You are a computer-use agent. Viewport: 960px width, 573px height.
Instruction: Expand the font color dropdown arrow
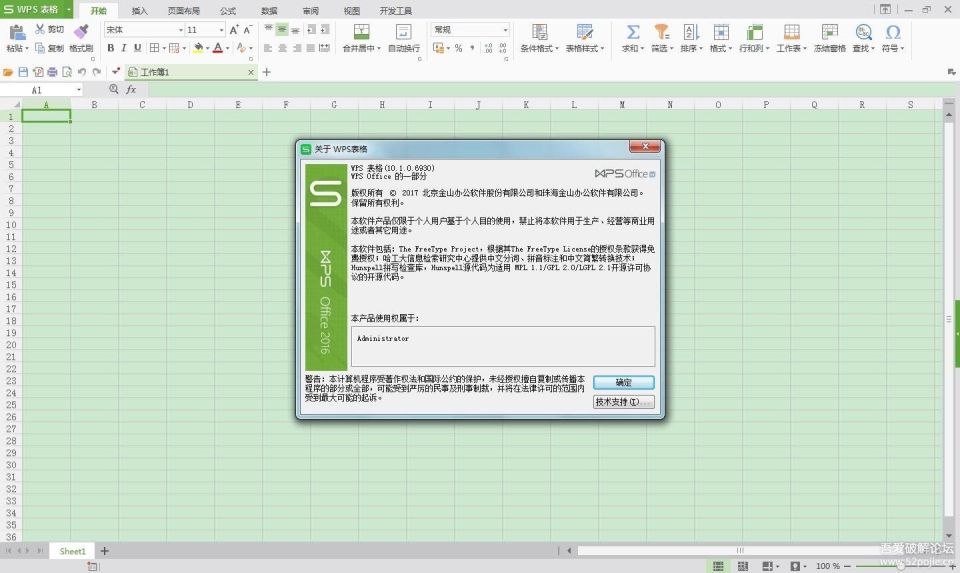(227, 48)
